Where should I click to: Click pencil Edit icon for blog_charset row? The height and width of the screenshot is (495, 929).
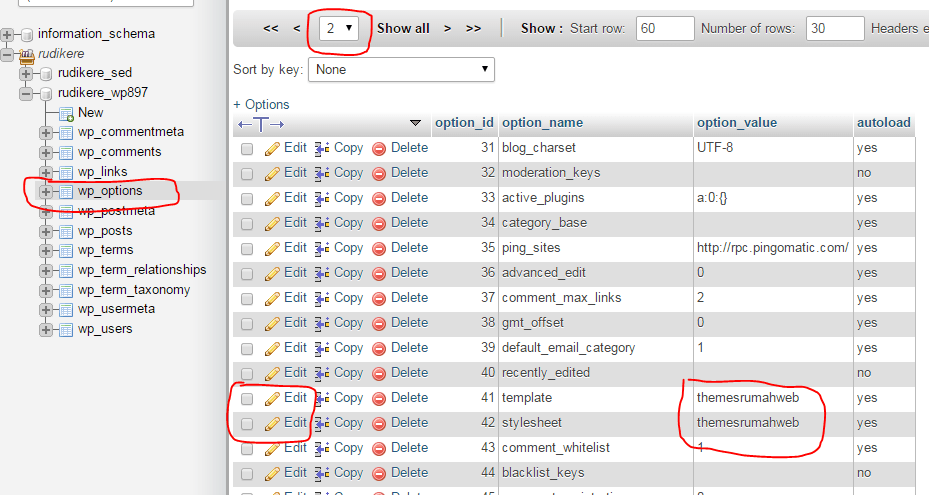[273, 149]
